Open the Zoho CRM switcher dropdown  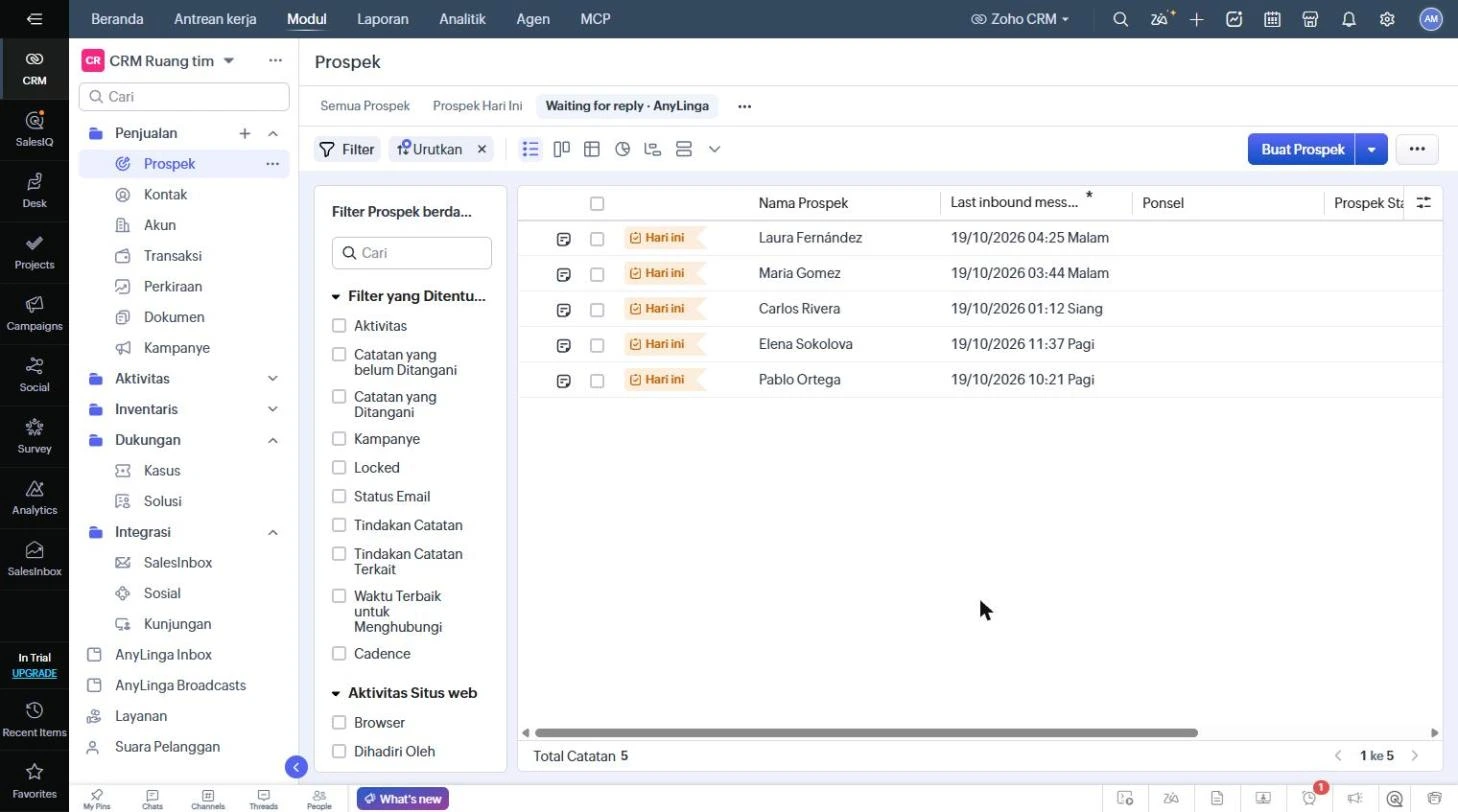pos(1020,19)
